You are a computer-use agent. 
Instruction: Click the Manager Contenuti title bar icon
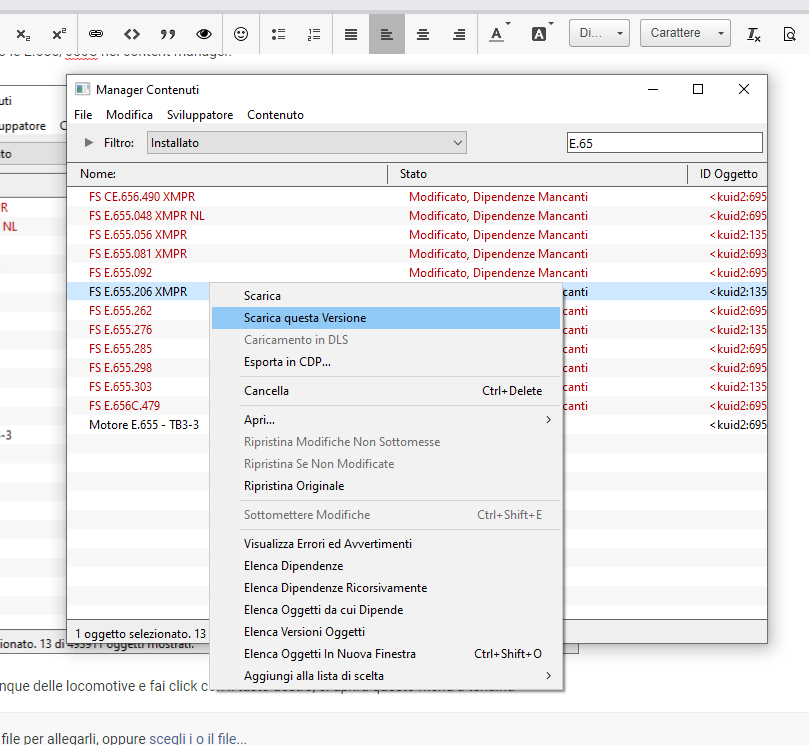83,89
